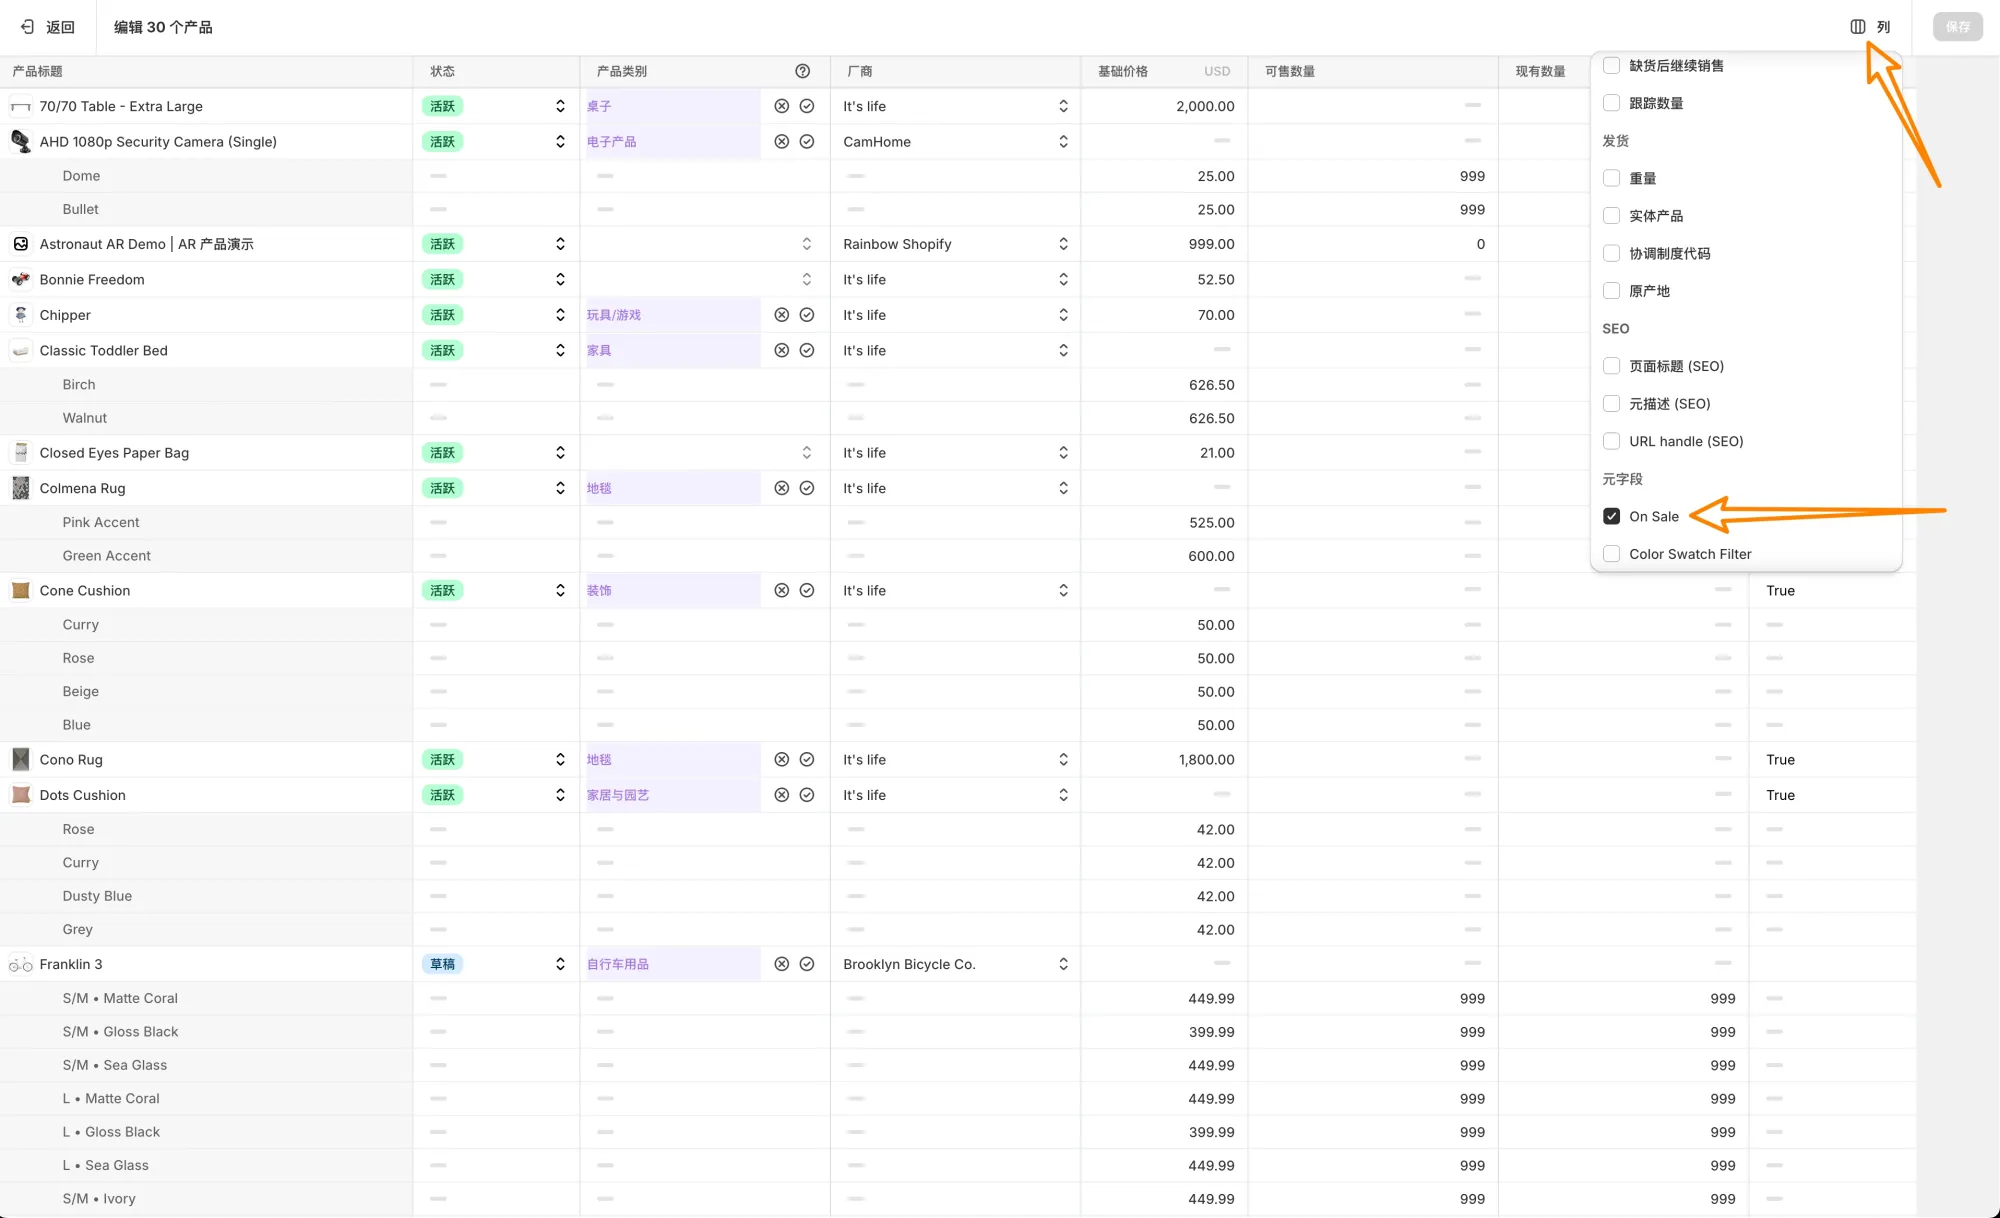Accept 自行车用品 category with the checkmark icon
This screenshot has width=2000, height=1218.
pyautogui.click(x=807, y=964)
